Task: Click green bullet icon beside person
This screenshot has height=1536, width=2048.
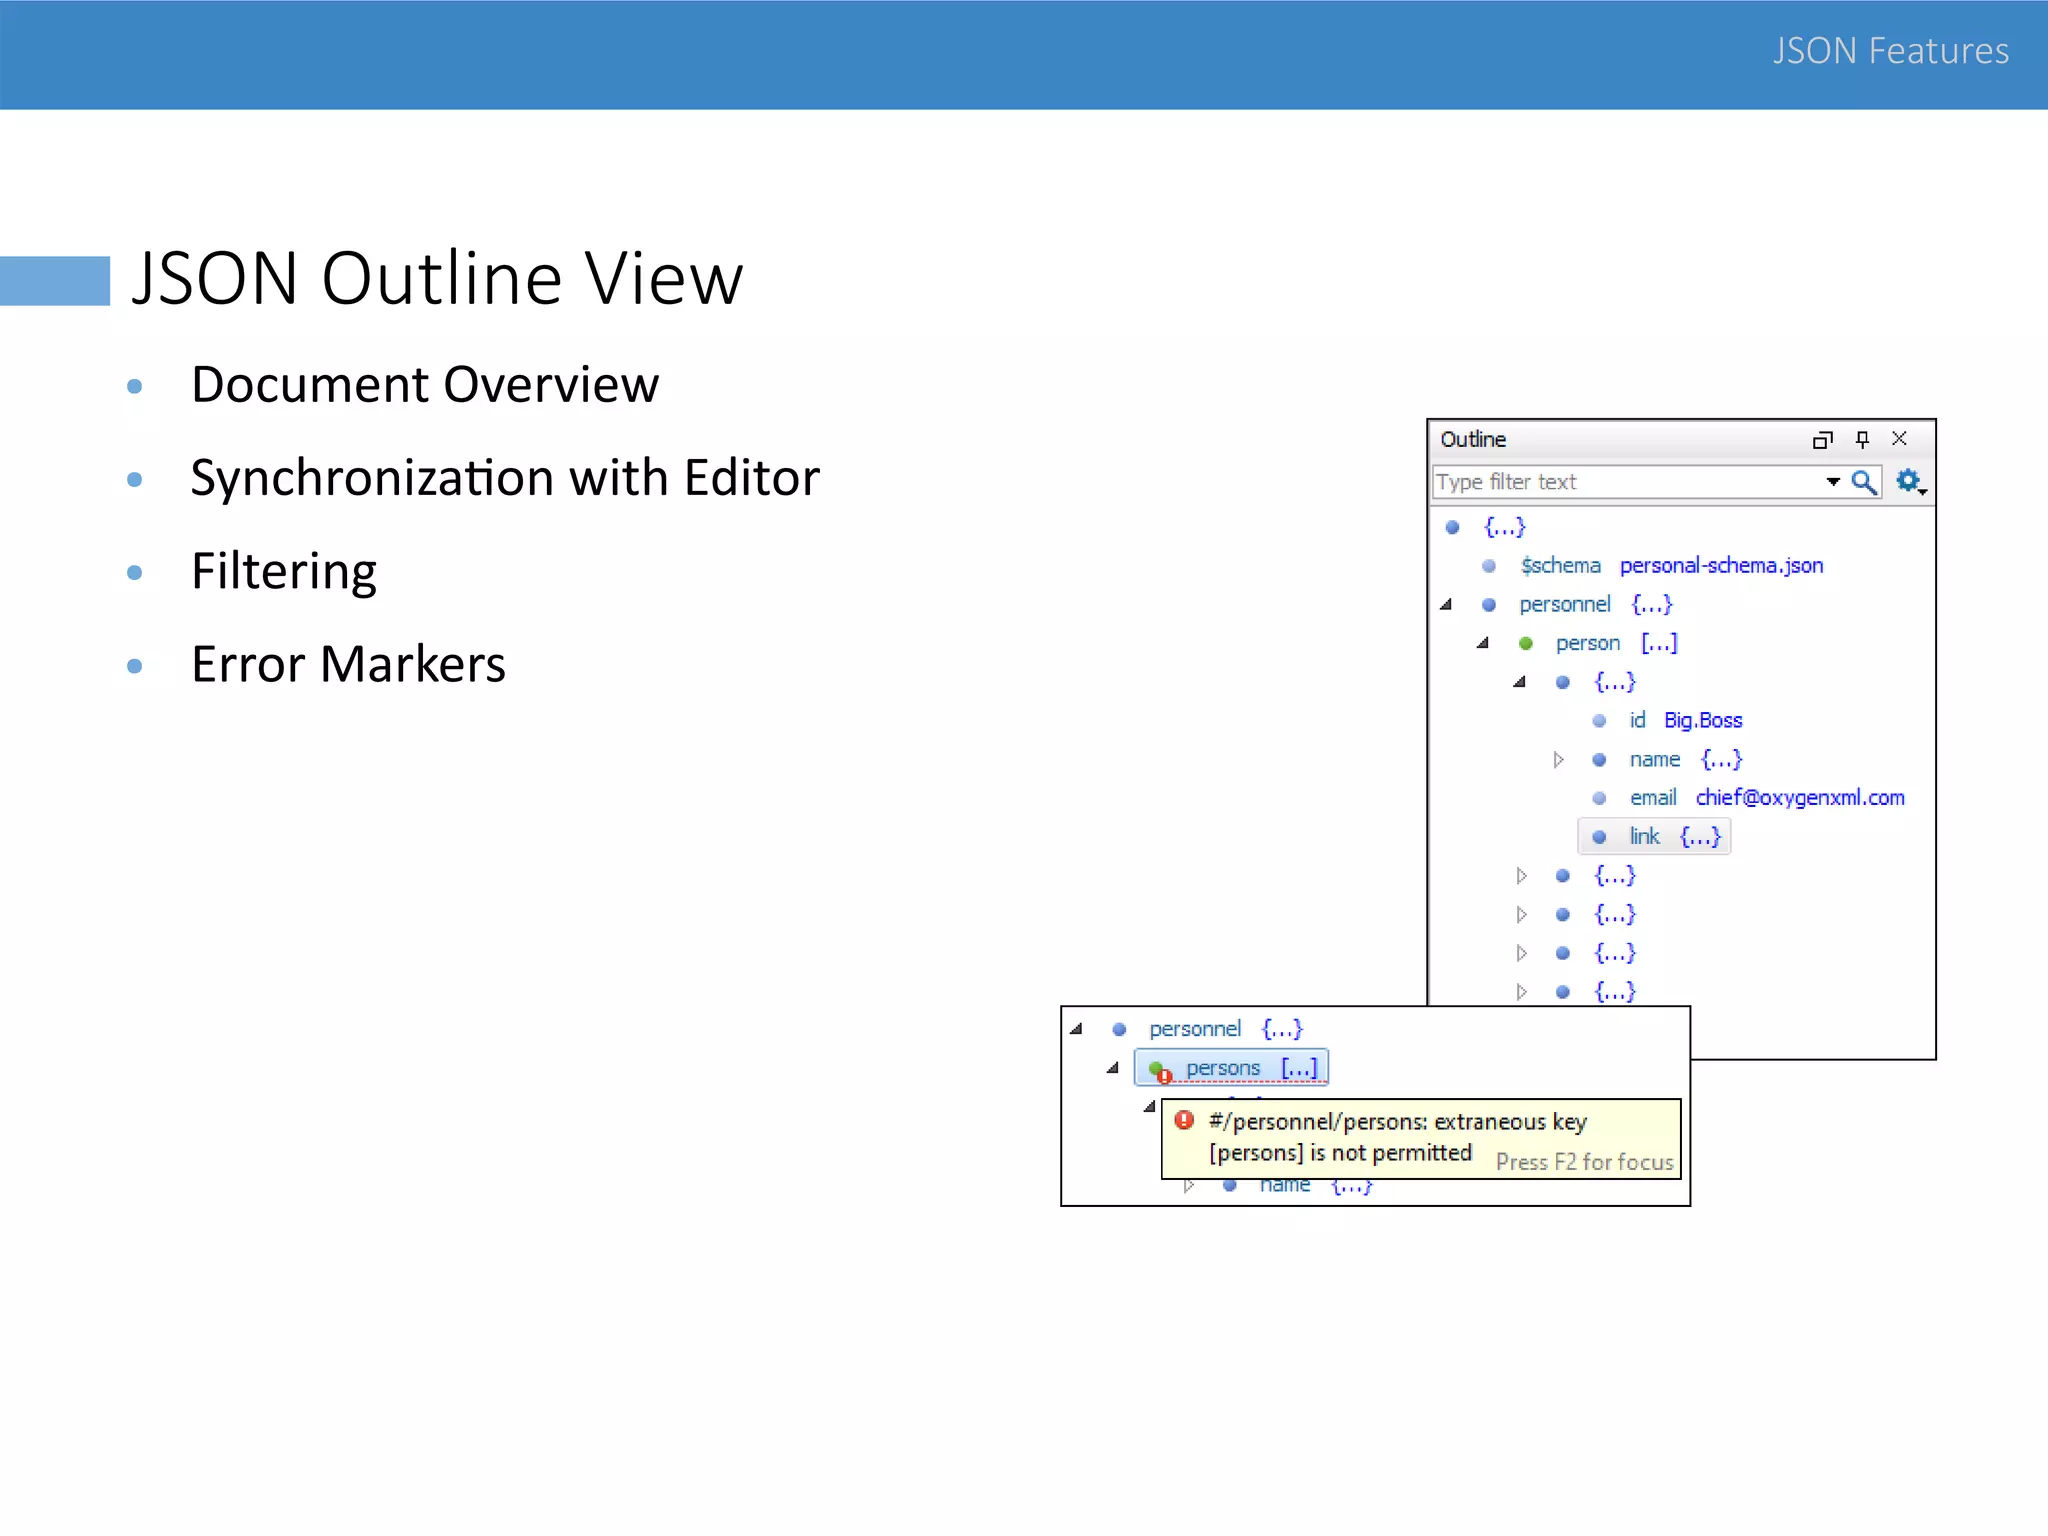Action: point(1526,644)
